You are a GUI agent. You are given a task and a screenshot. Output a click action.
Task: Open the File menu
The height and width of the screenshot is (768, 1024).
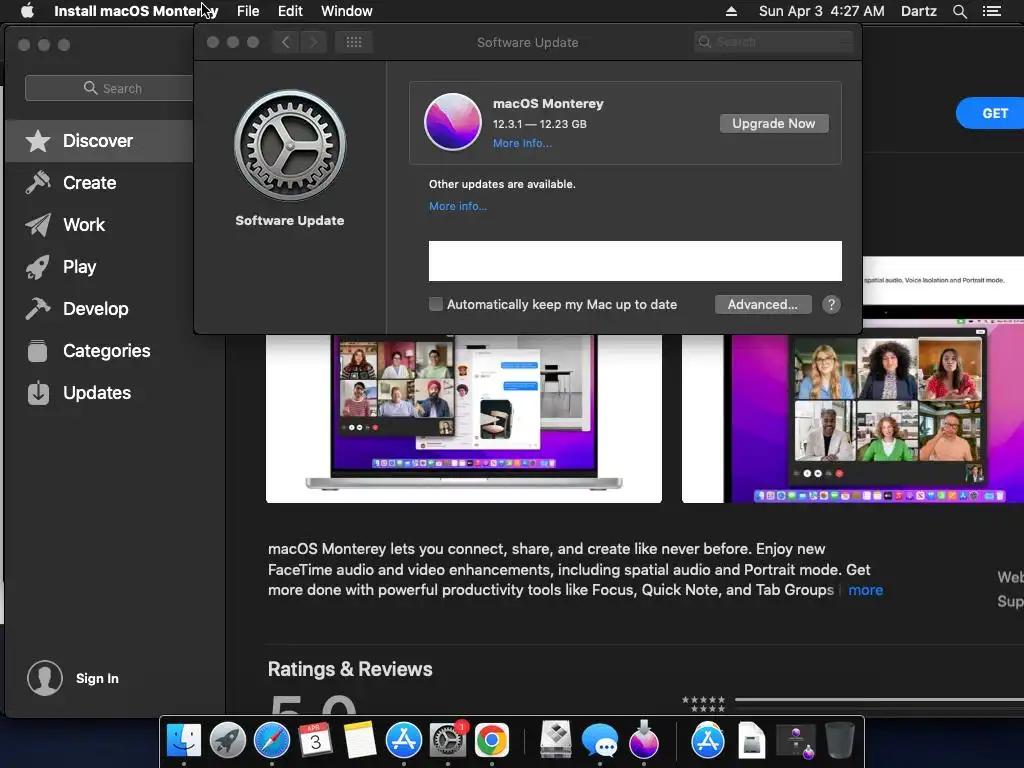pyautogui.click(x=248, y=11)
